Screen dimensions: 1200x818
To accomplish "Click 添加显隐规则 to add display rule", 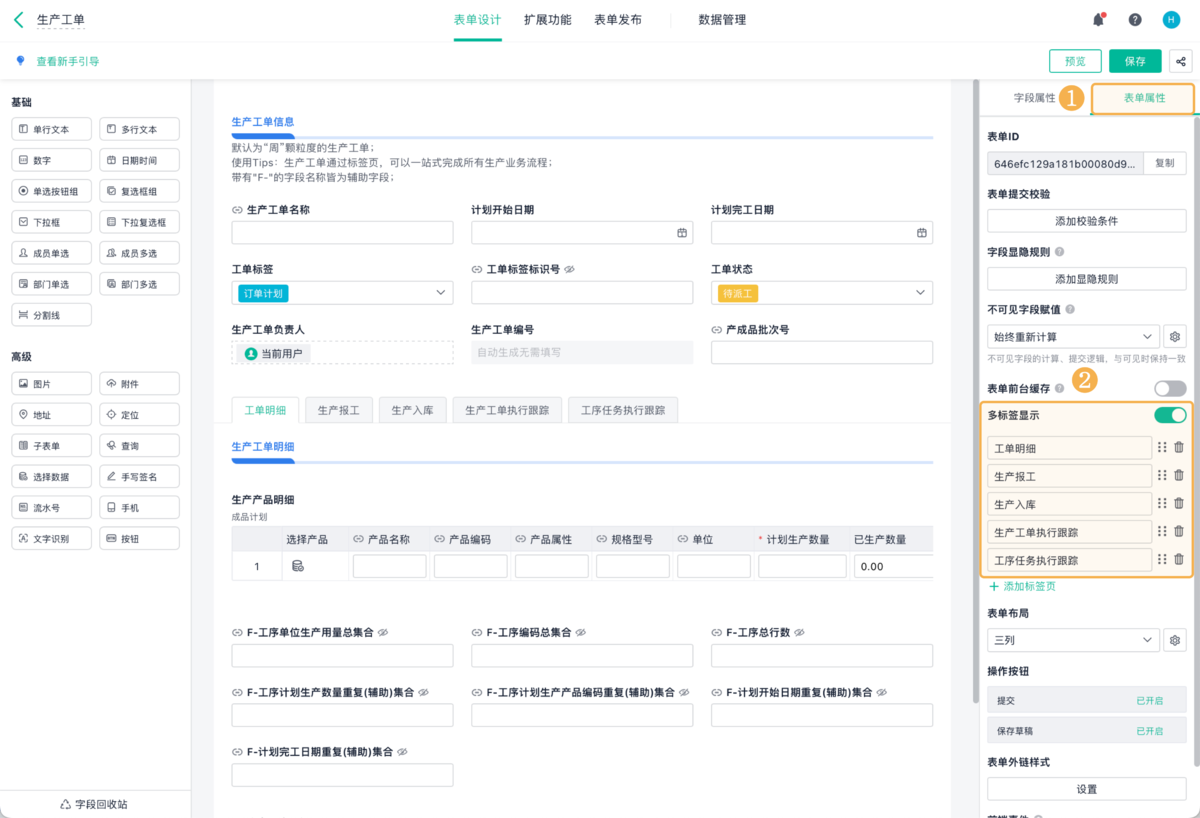I will point(1086,278).
